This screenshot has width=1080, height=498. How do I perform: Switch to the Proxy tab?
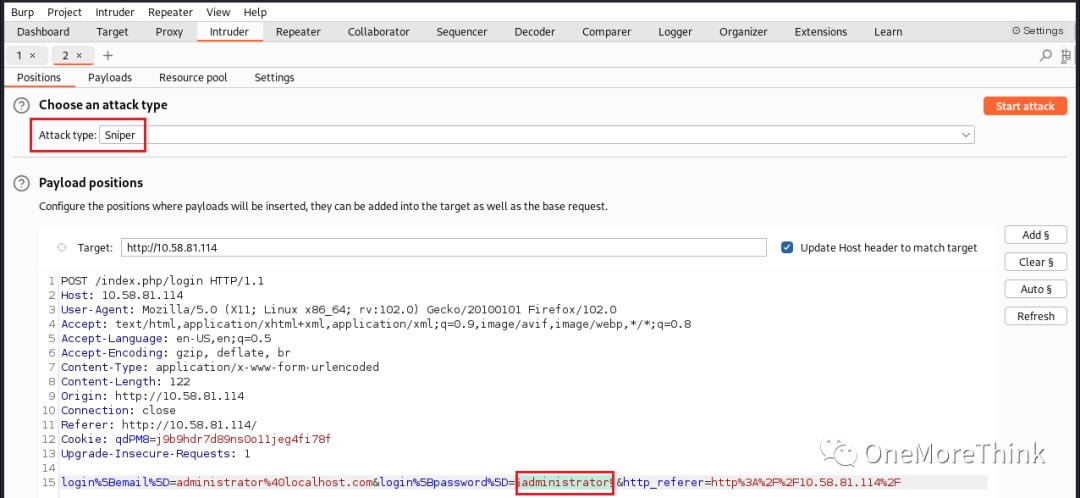tap(169, 32)
